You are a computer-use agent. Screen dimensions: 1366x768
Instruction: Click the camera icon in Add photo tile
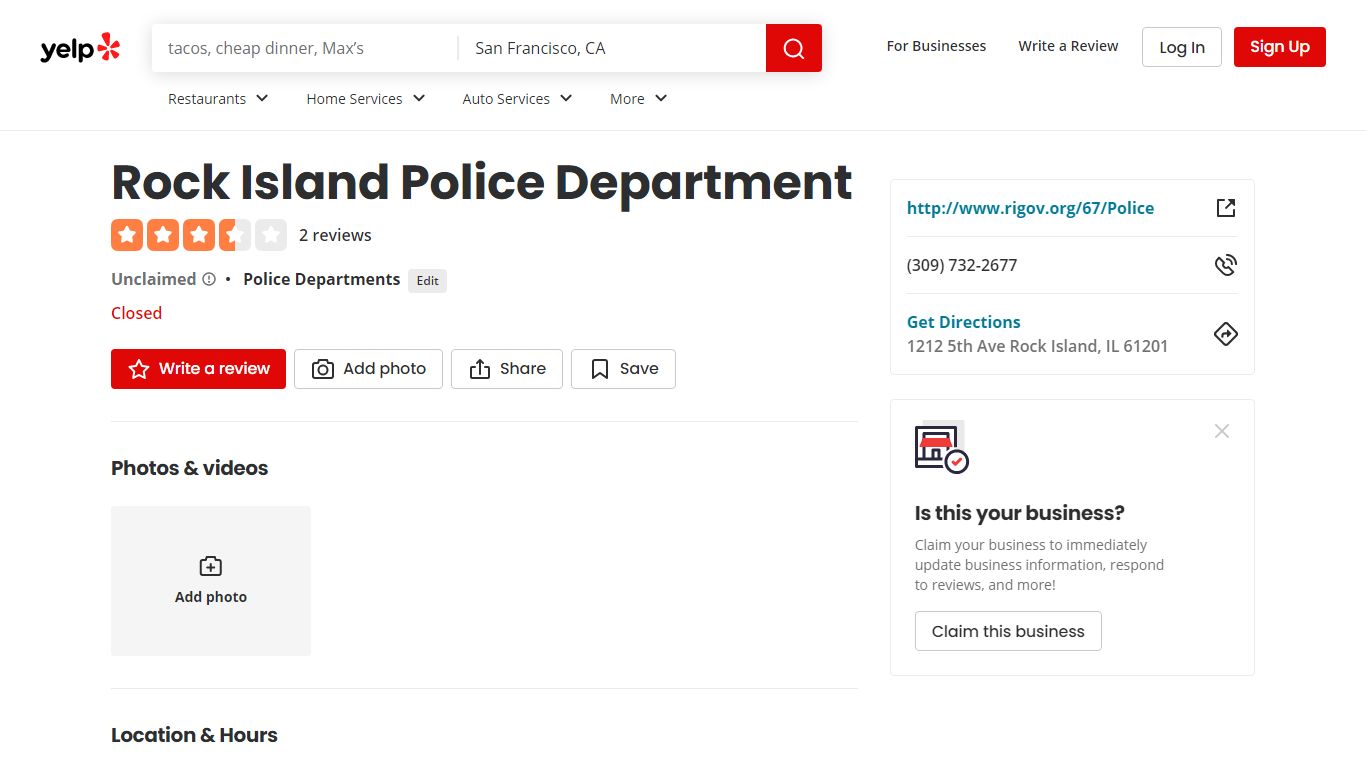(211, 566)
